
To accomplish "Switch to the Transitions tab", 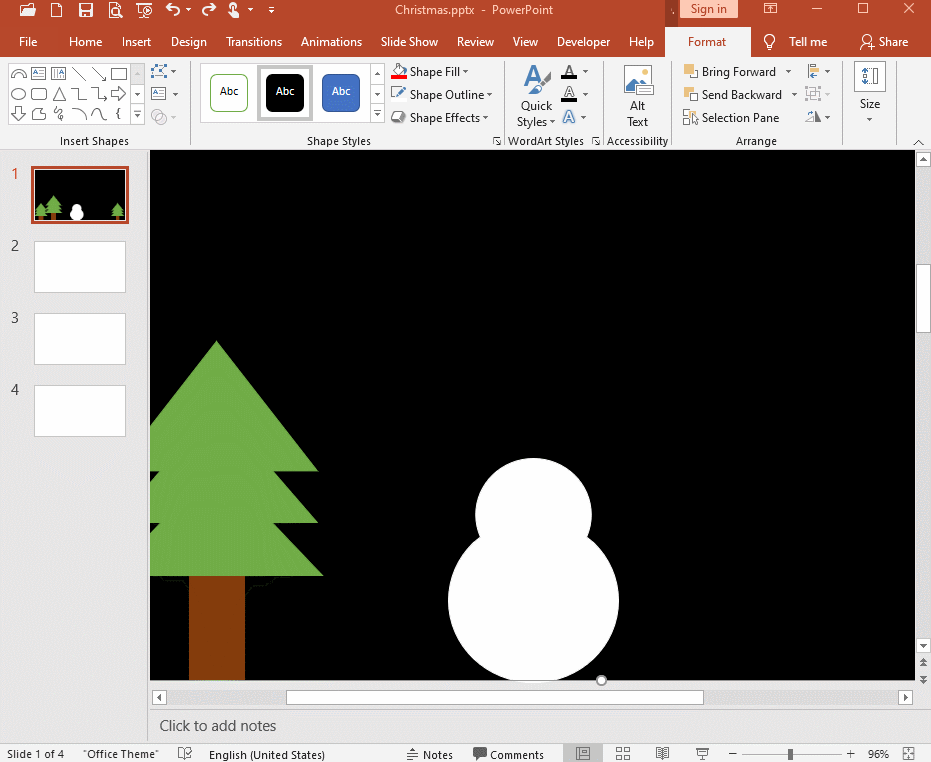I will click(x=254, y=42).
